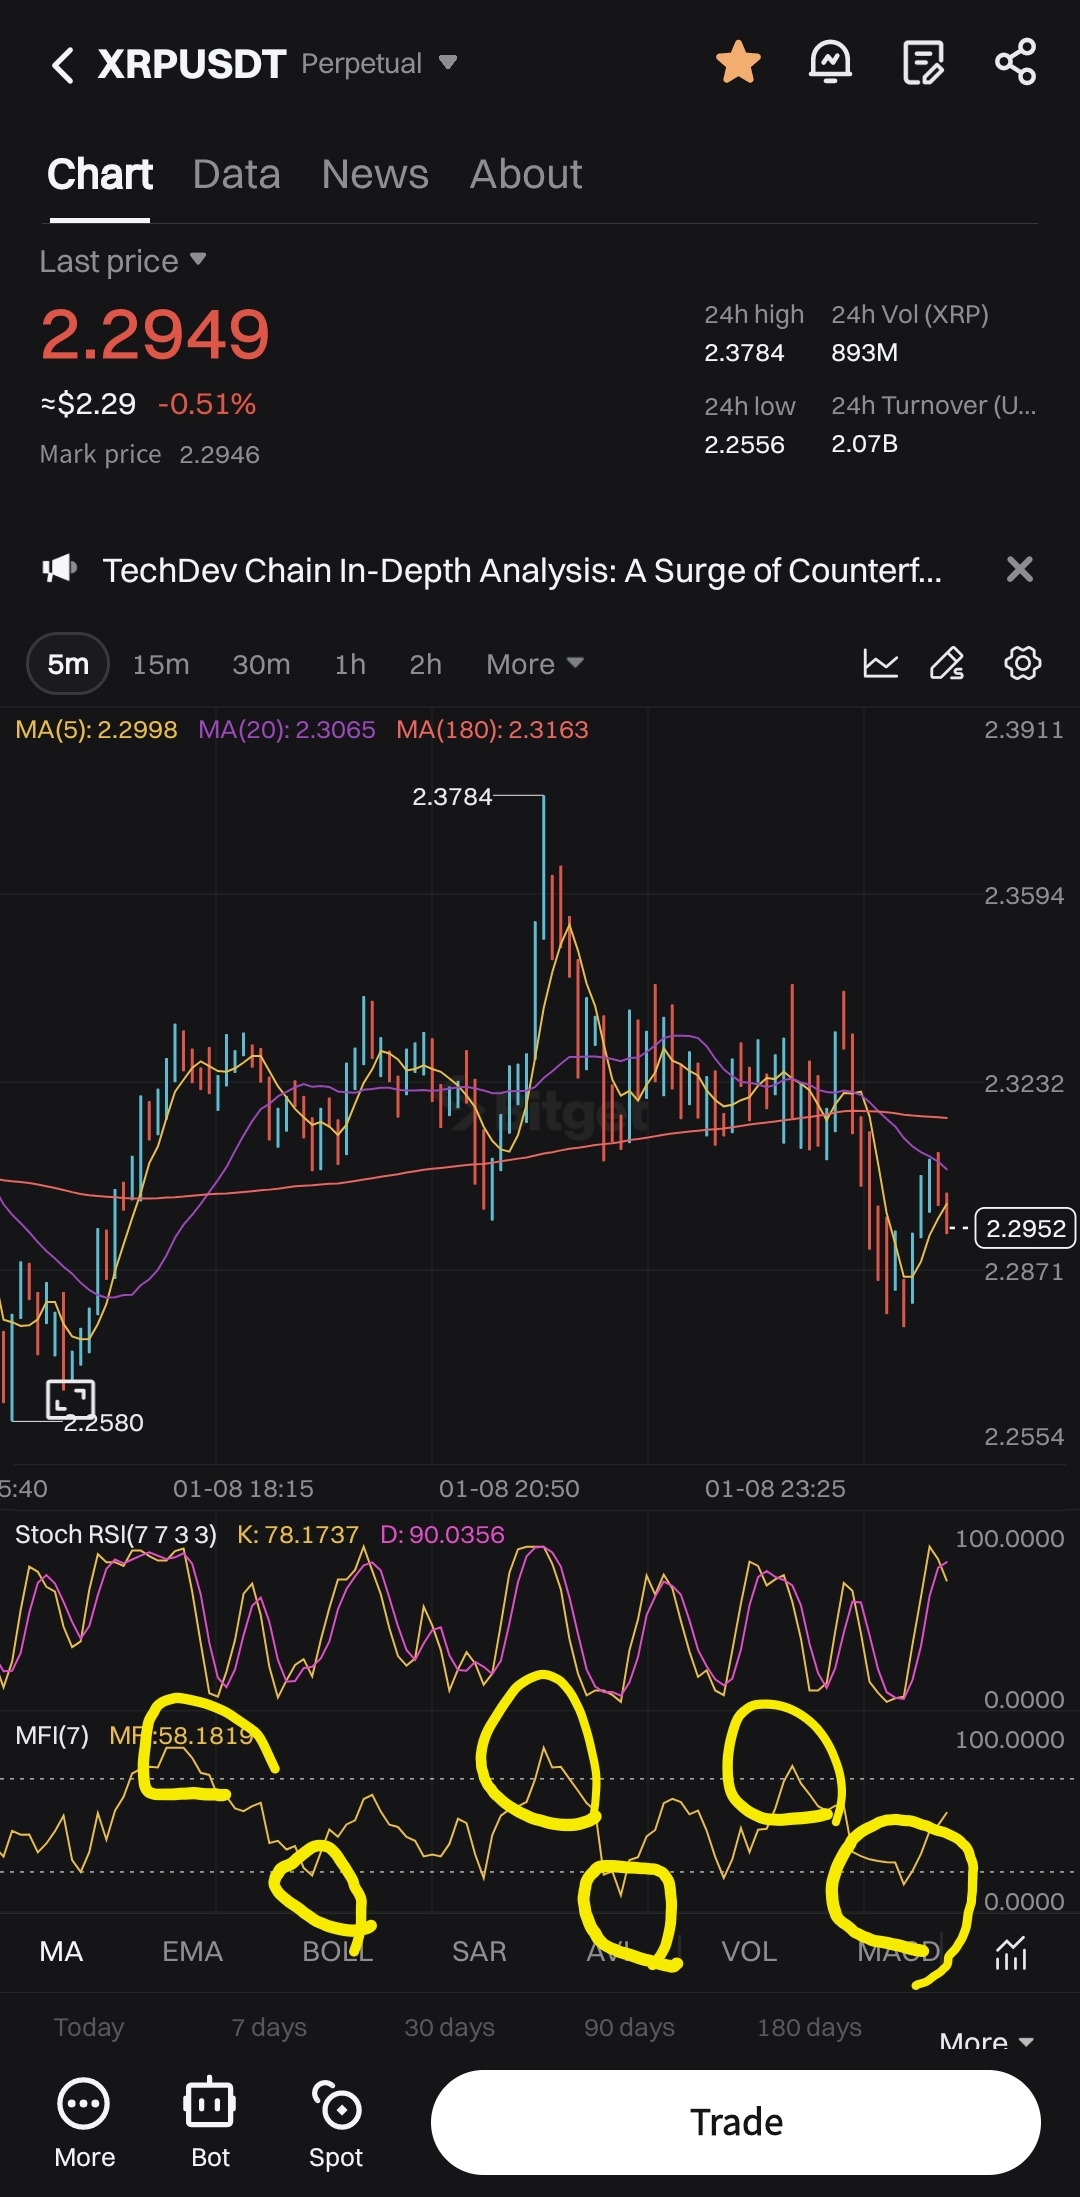The height and width of the screenshot is (2197, 1080).
Task: Select the 90 days range
Action: point(629,2027)
